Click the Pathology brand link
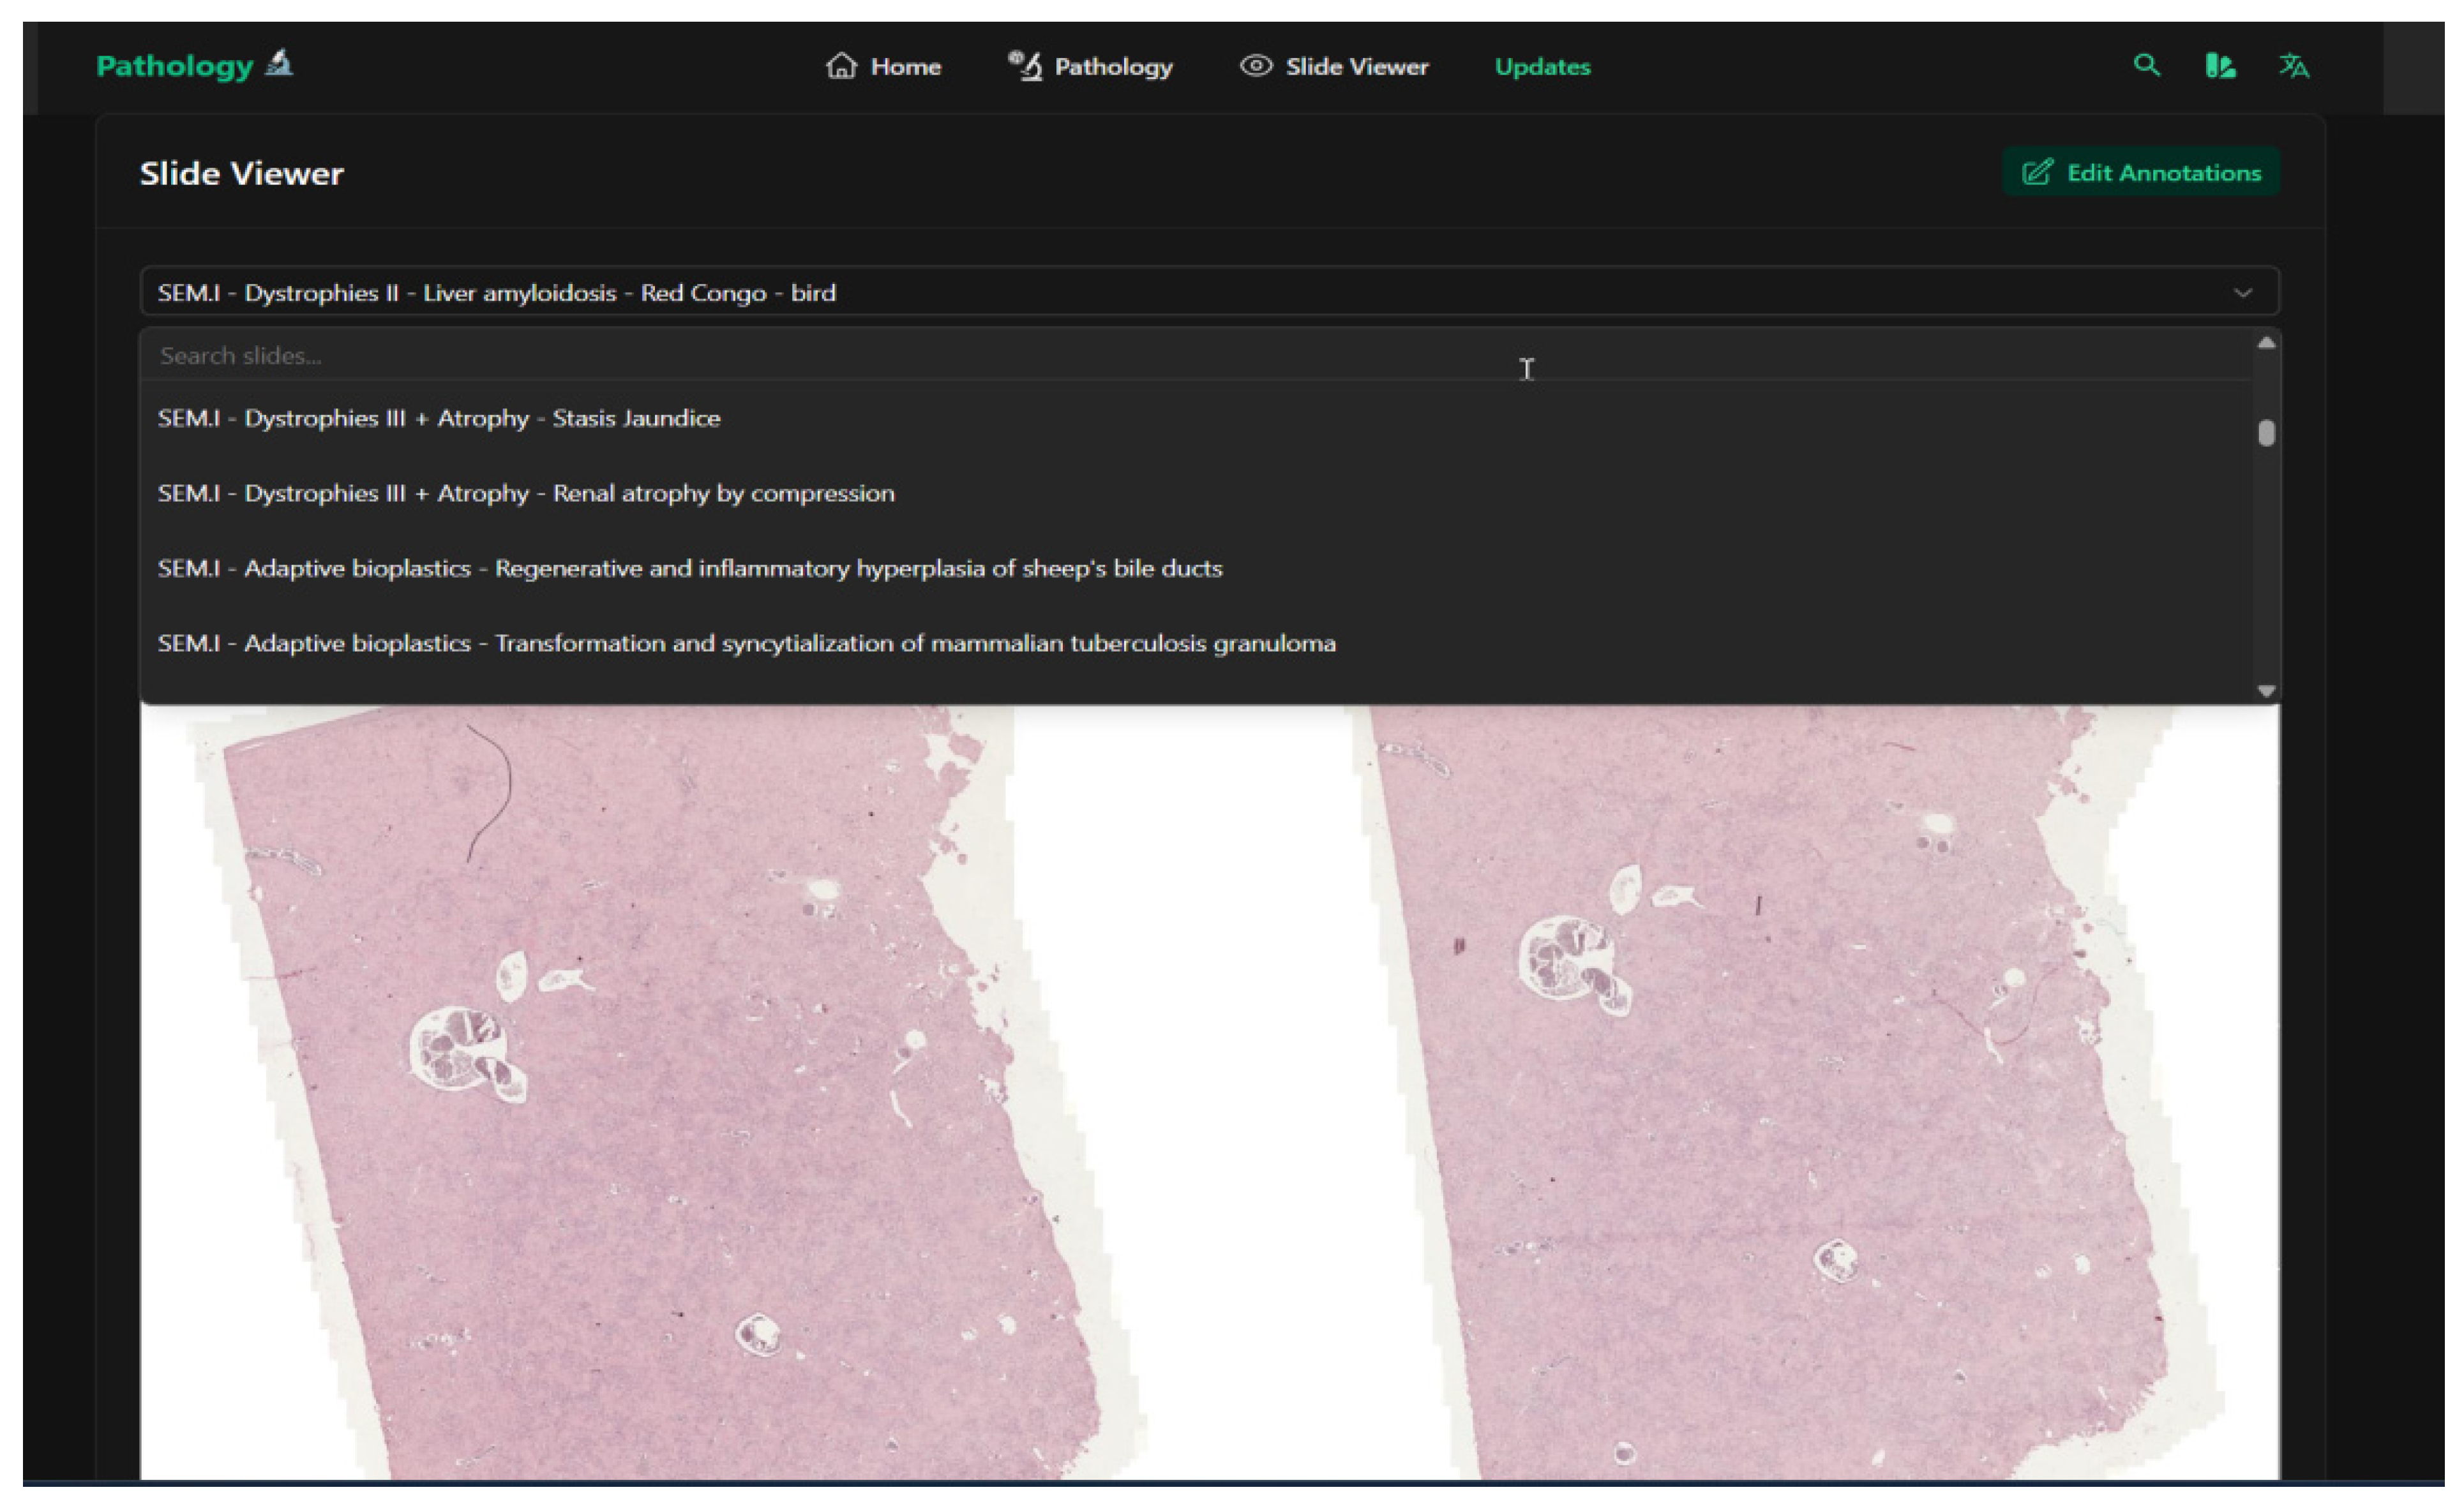 (175, 66)
